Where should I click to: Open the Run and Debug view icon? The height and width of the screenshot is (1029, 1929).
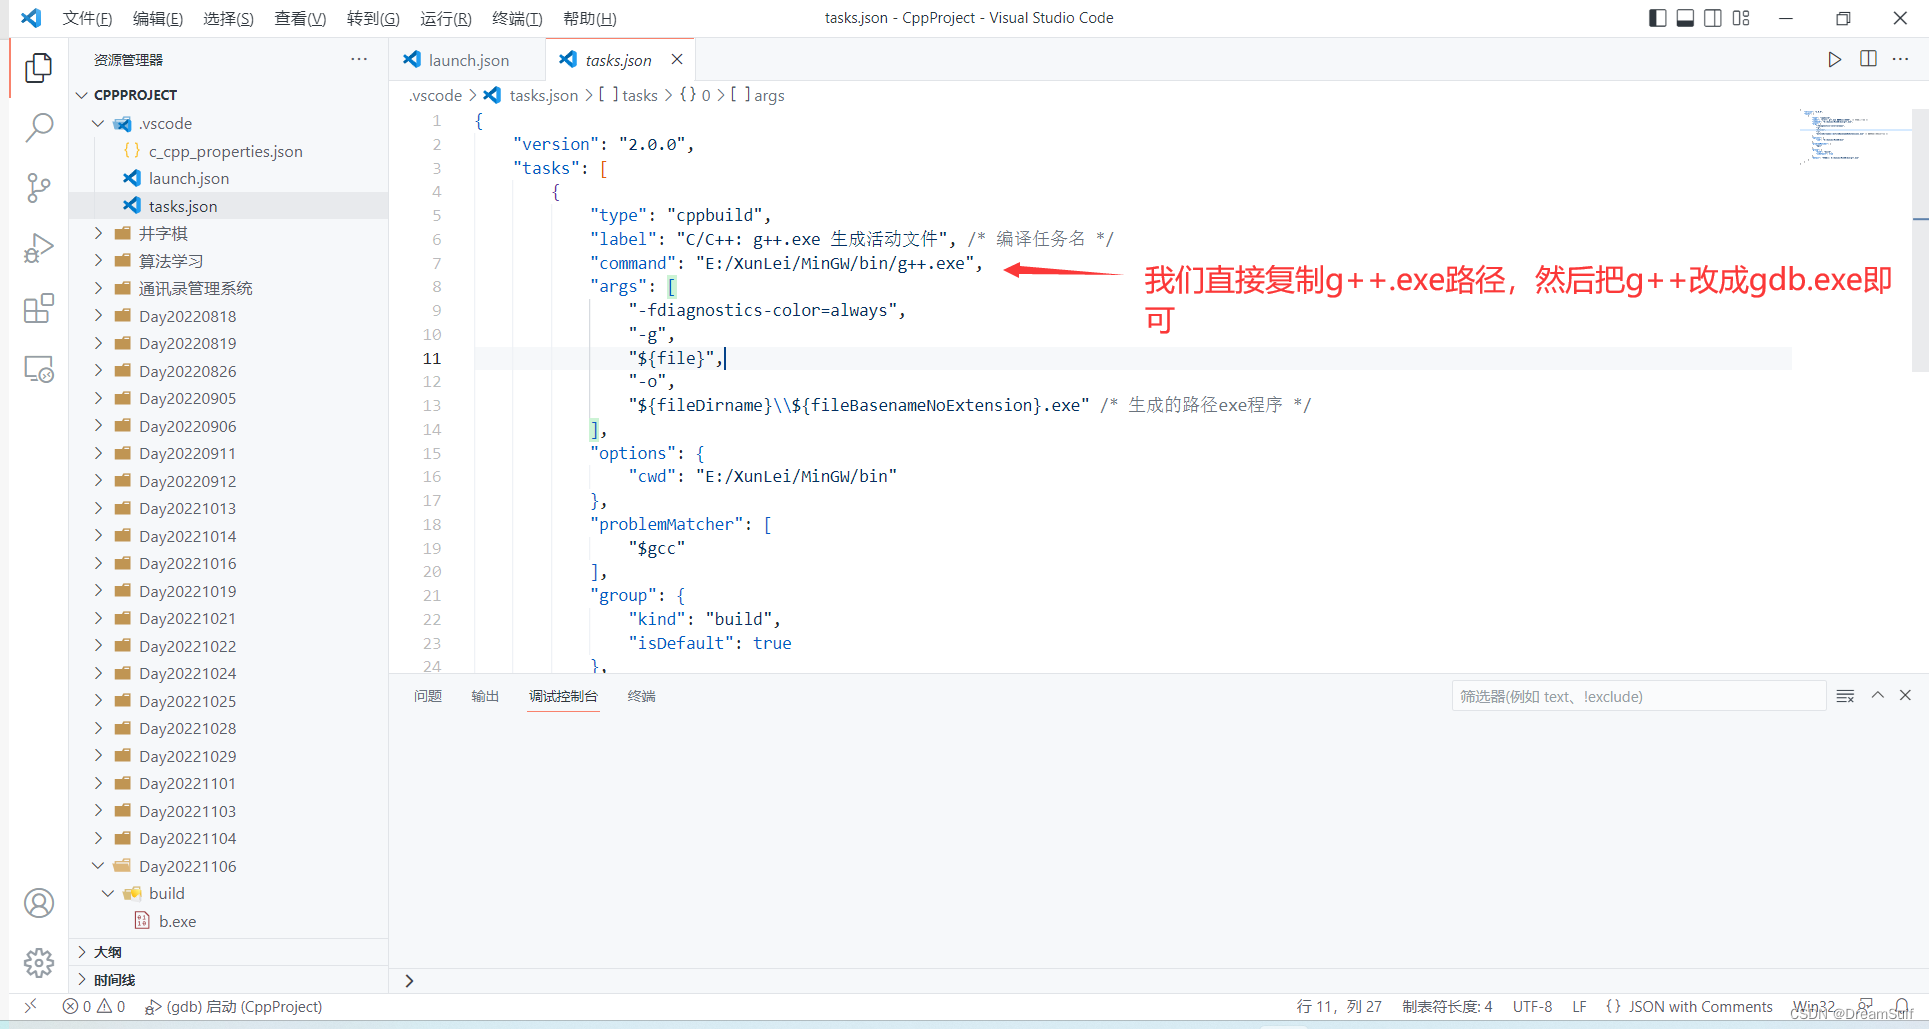[38, 248]
